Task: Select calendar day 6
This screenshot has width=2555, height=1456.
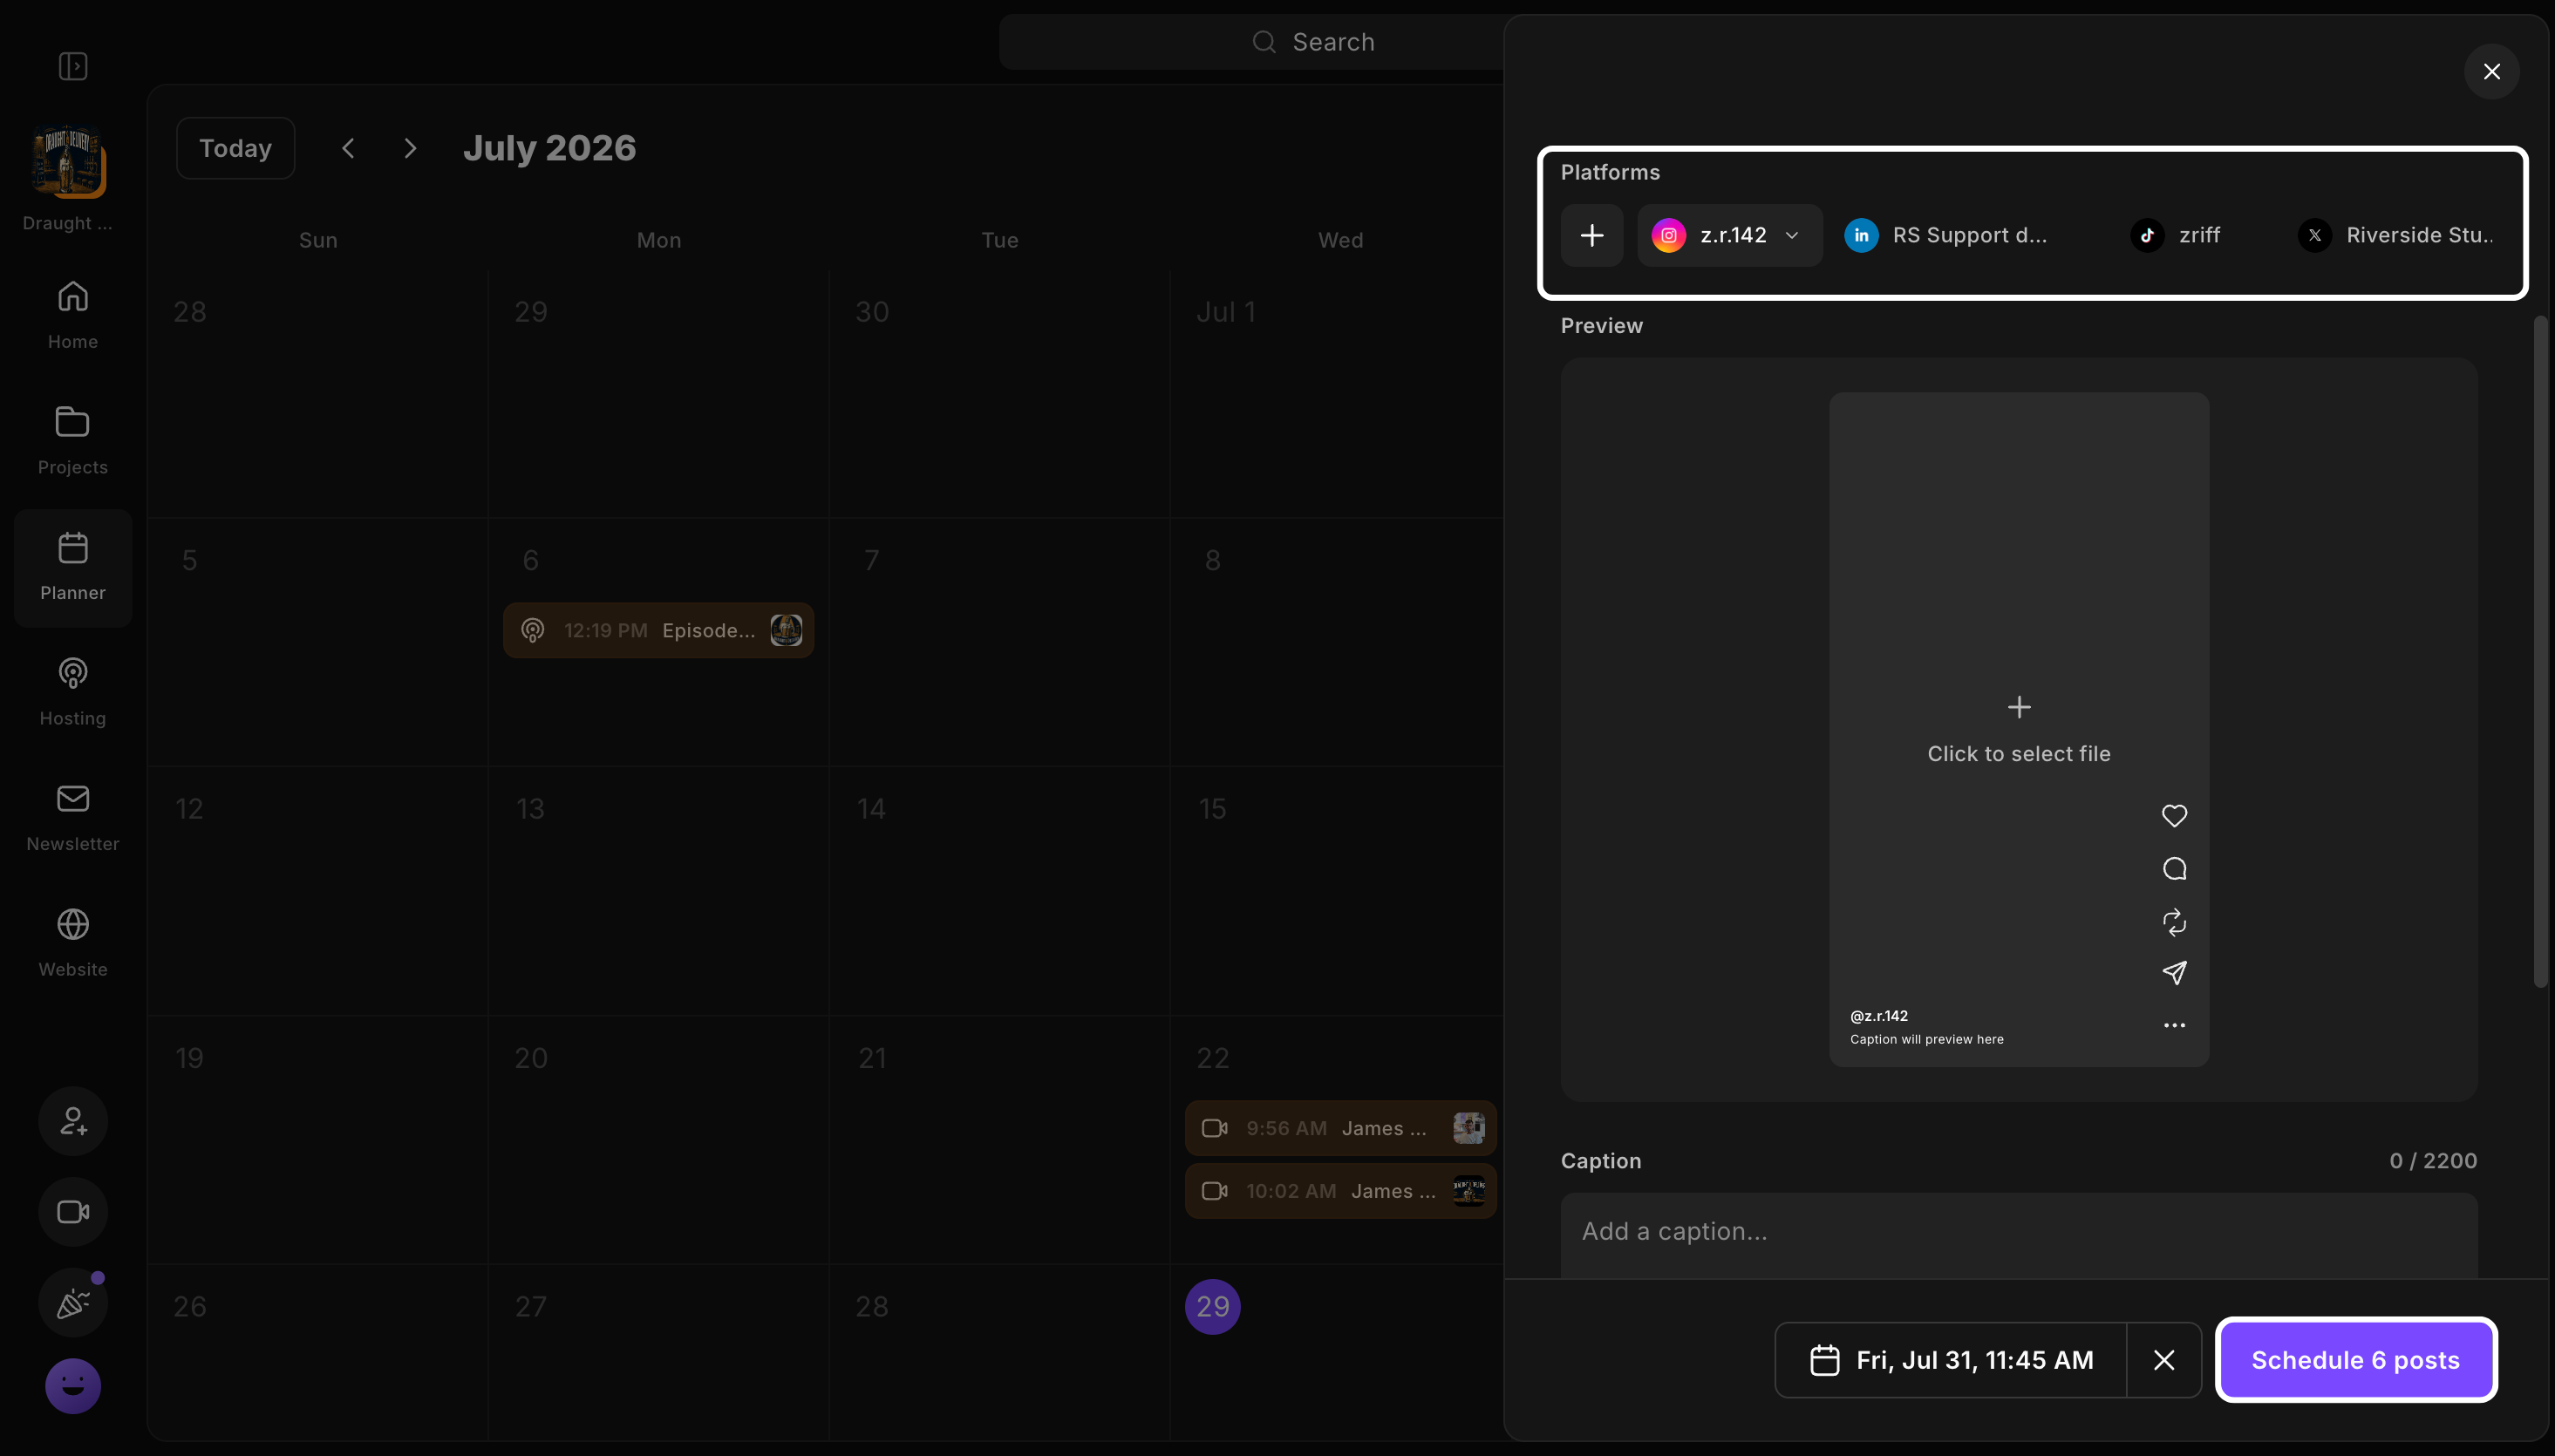Action: pos(531,560)
